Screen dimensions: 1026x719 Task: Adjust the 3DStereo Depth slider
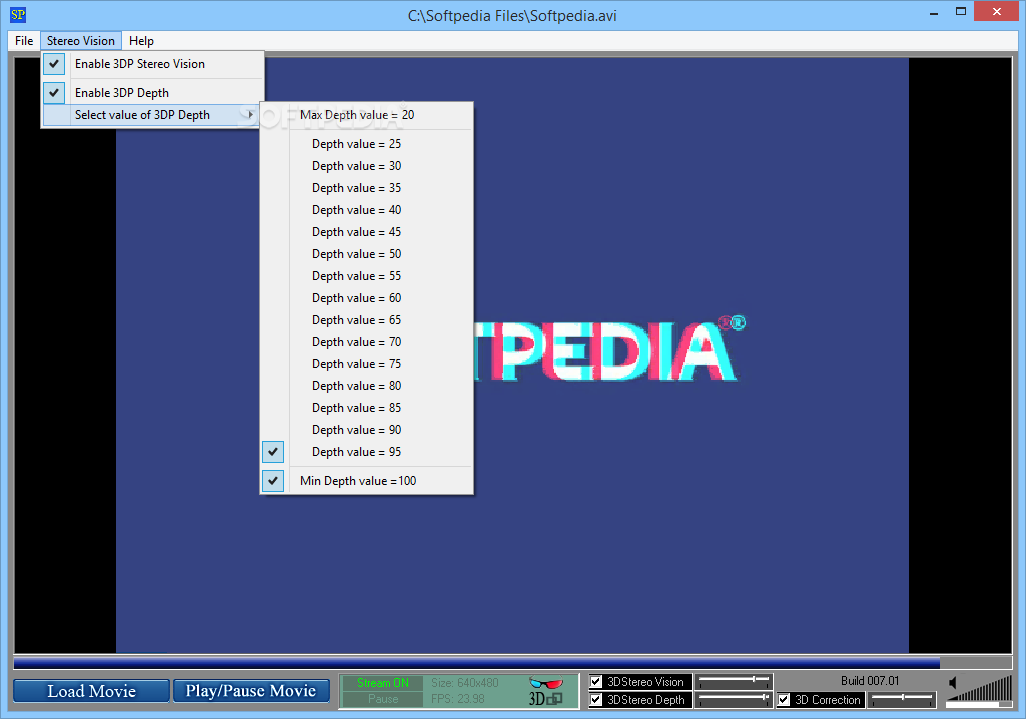click(x=734, y=699)
